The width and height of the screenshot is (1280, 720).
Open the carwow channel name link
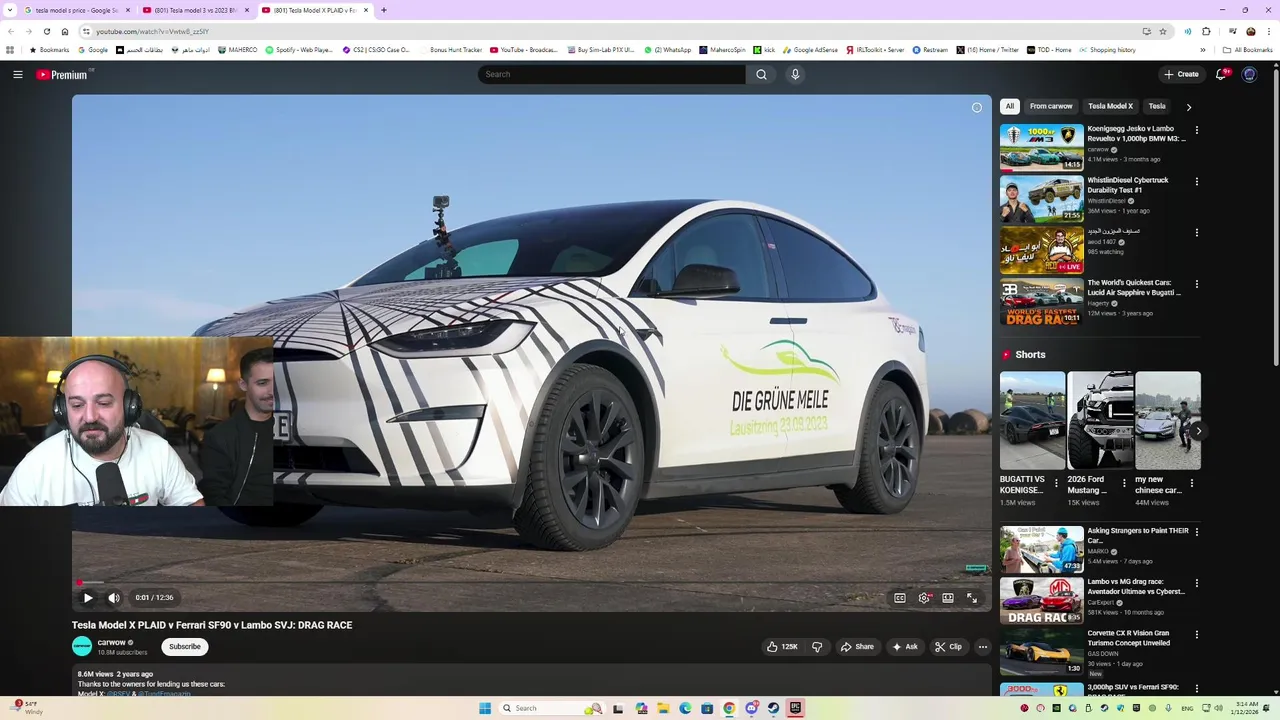pos(111,643)
